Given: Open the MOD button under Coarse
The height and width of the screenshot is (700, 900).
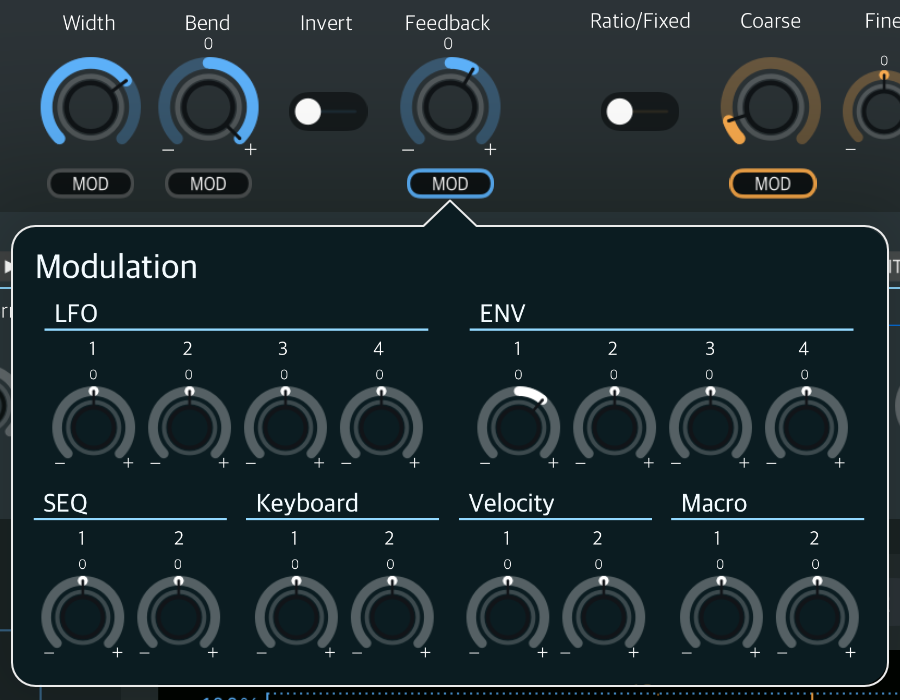Looking at the screenshot, I should (772, 184).
